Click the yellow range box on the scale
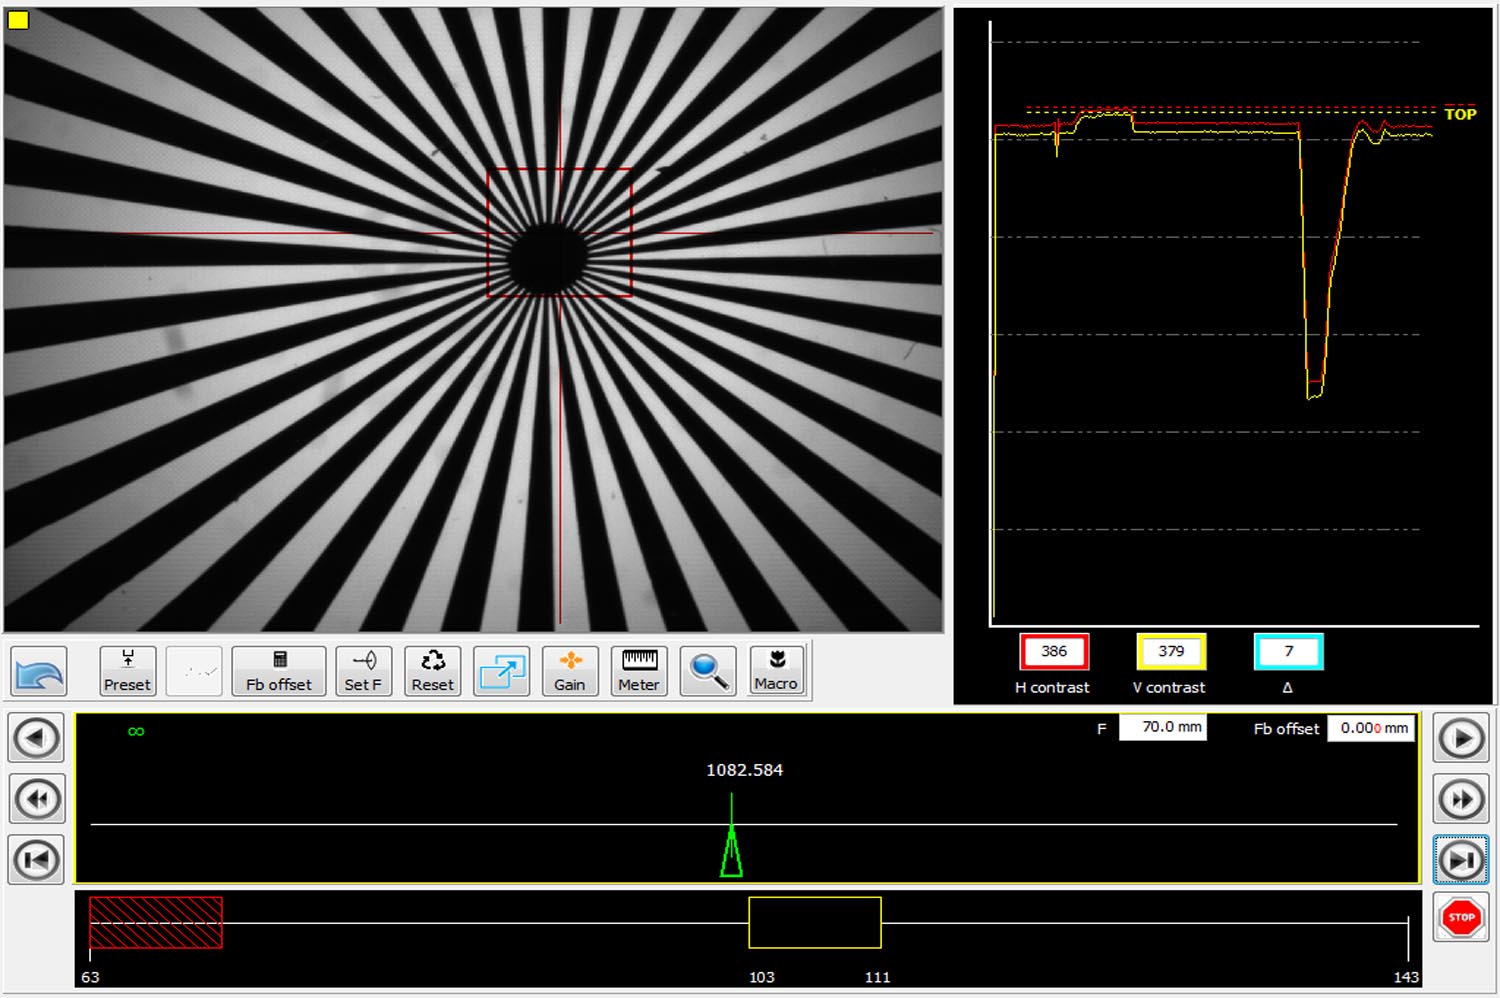This screenshot has width=1500, height=998. pyautogui.click(x=815, y=922)
